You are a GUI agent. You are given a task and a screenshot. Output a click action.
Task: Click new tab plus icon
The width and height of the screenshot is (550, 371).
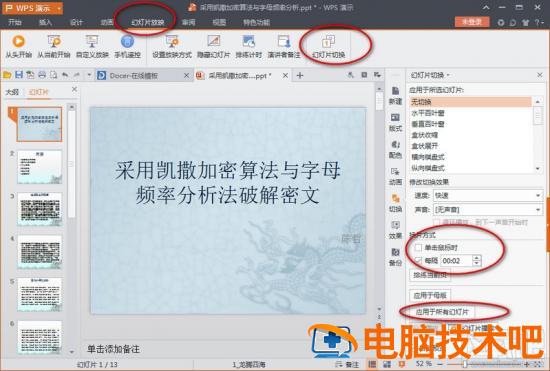coord(300,75)
